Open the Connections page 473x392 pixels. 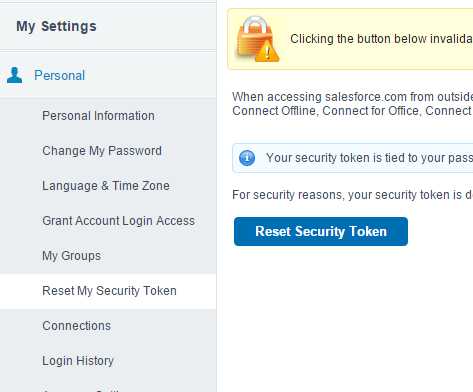tap(77, 326)
